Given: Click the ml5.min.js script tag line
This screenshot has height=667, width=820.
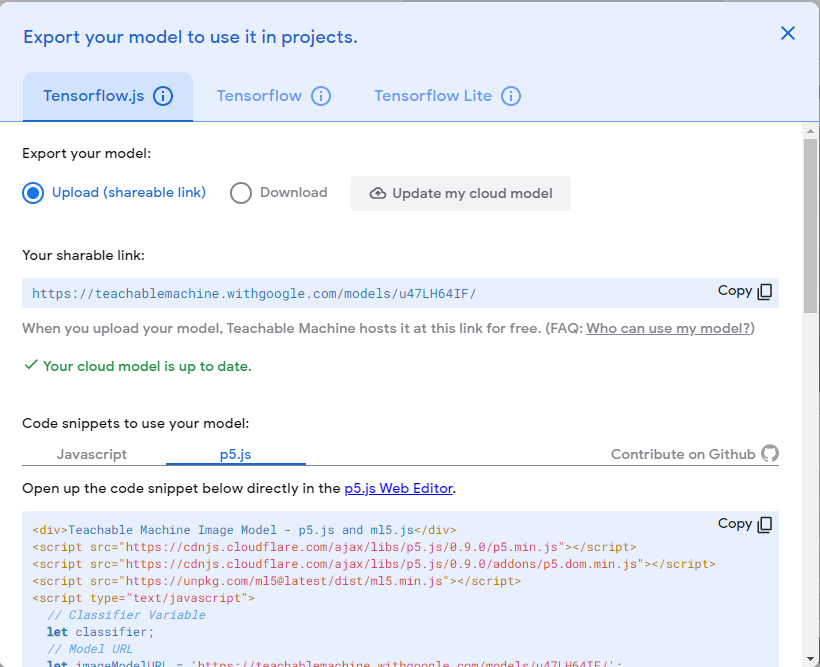Looking at the screenshot, I should [277, 581].
